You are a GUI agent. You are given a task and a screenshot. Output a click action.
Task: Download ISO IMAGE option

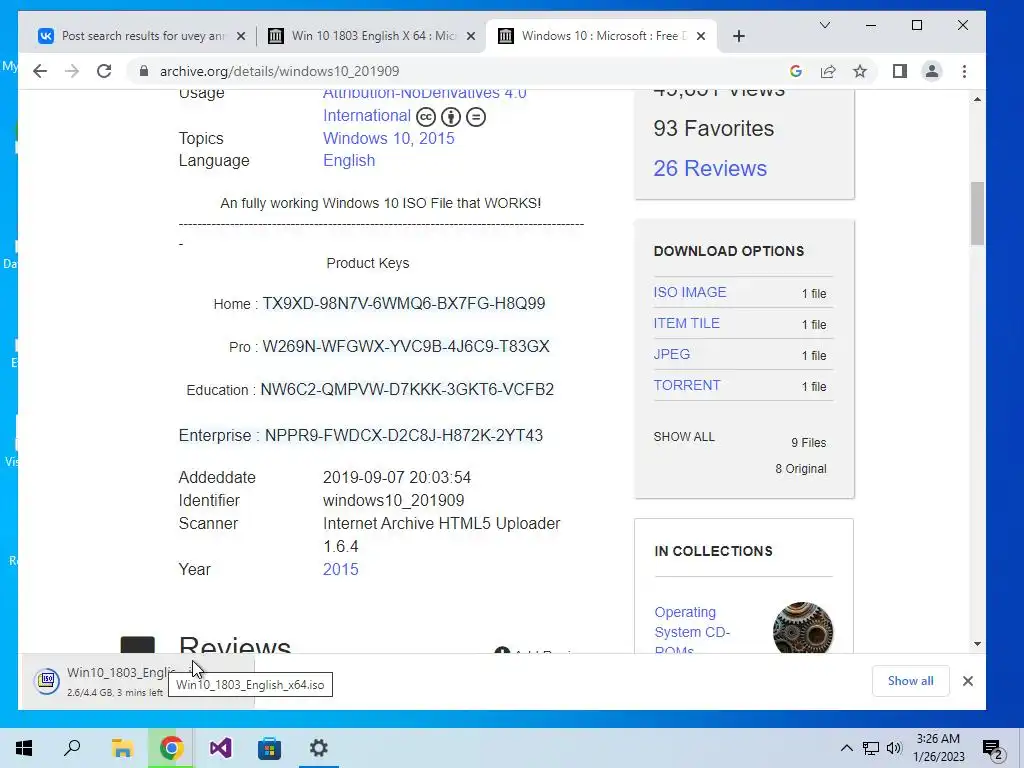coord(690,293)
